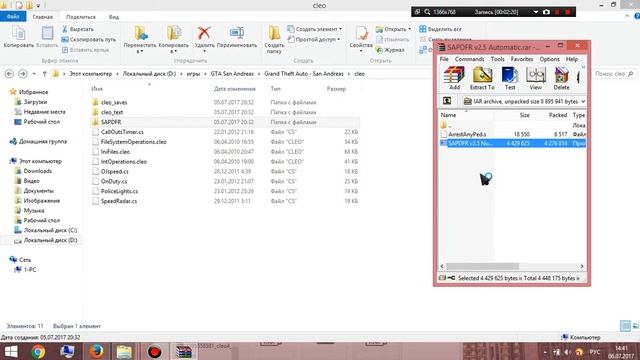The height and width of the screenshot is (360, 640).
Task: Click the WinRAR View icon
Action: click(x=536, y=76)
